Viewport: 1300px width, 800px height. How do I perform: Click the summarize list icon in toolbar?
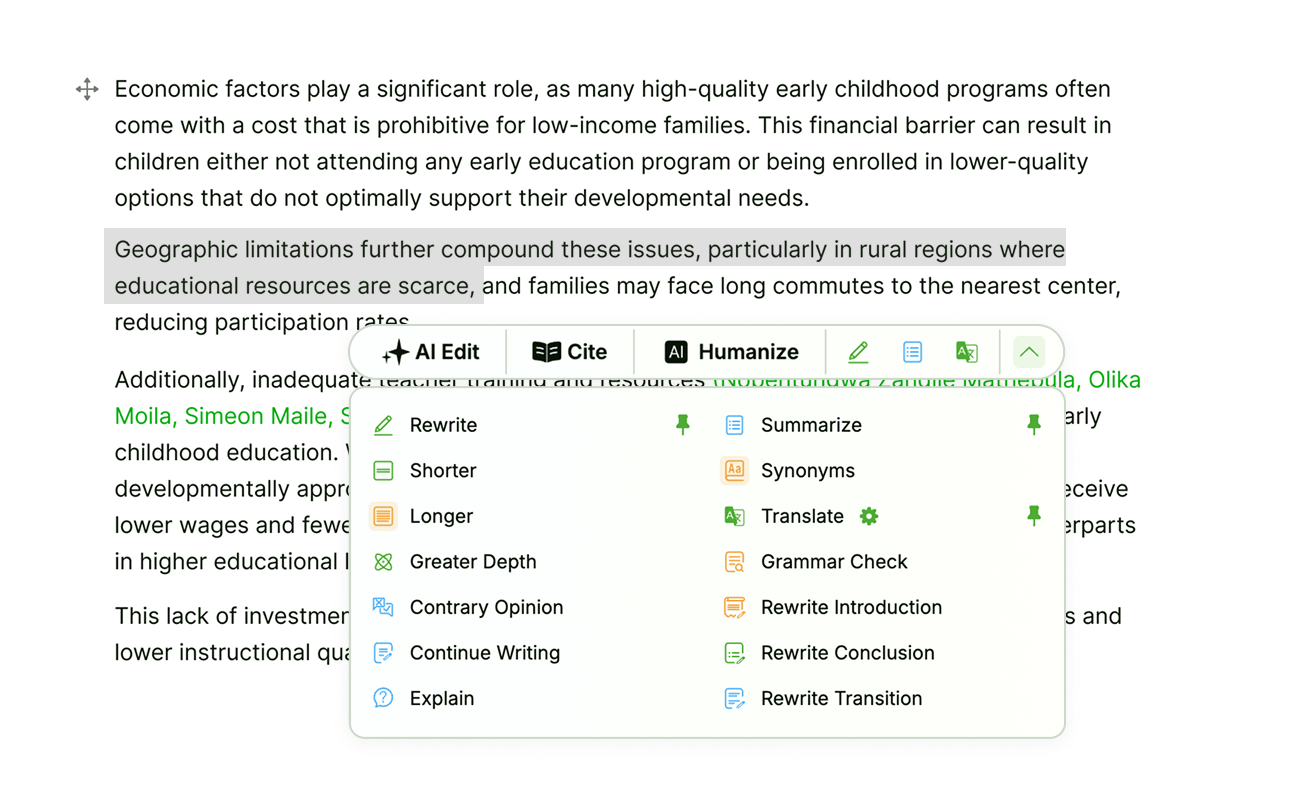tap(912, 352)
